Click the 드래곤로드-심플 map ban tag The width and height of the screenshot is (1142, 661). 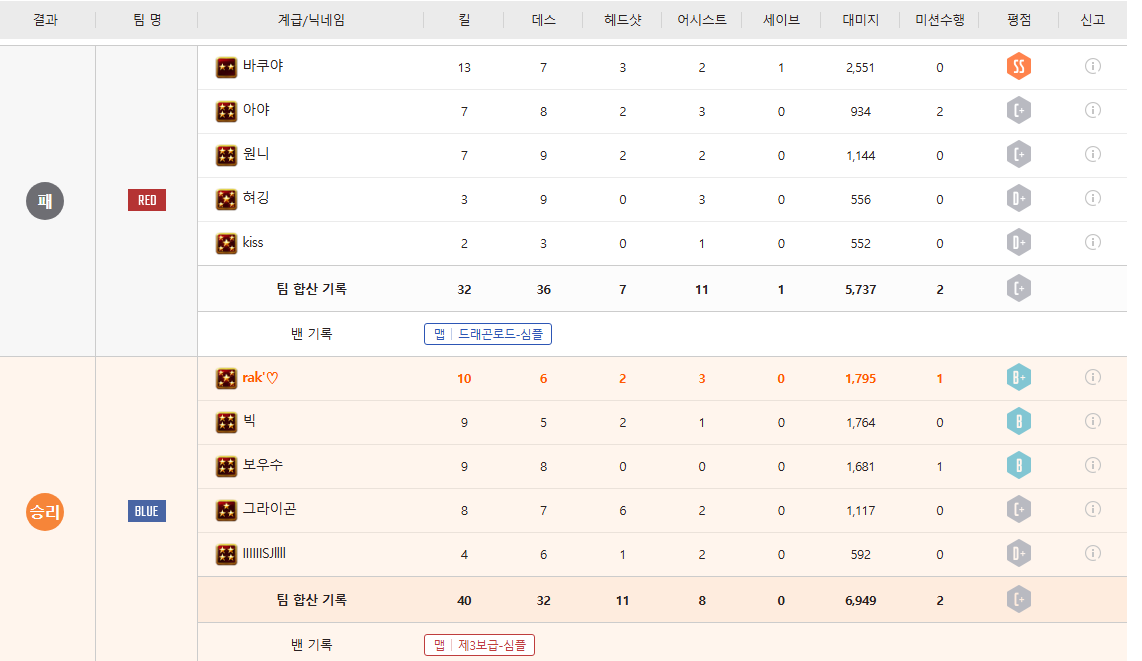pyautogui.click(x=488, y=334)
